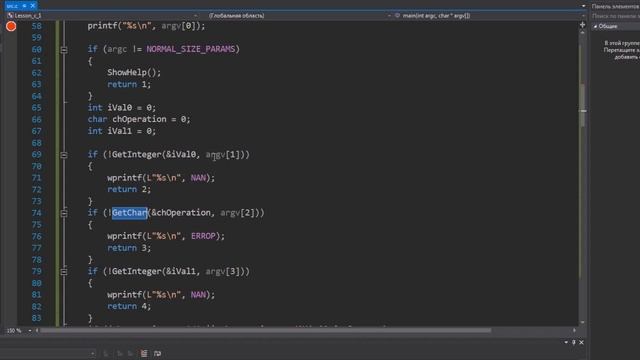Viewport: 640px width, 360px height.
Task: Collapse the GetInteger iVal1 block at line 79
Action: tap(64, 271)
